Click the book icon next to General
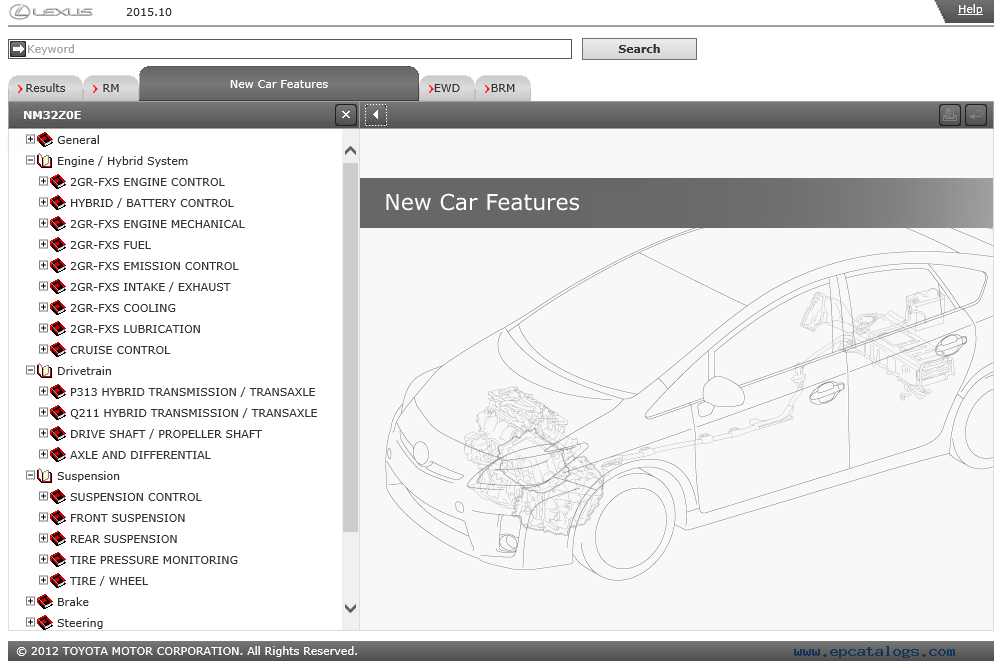The width and height of the screenshot is (1006, 668). click(x=45, y=140)
